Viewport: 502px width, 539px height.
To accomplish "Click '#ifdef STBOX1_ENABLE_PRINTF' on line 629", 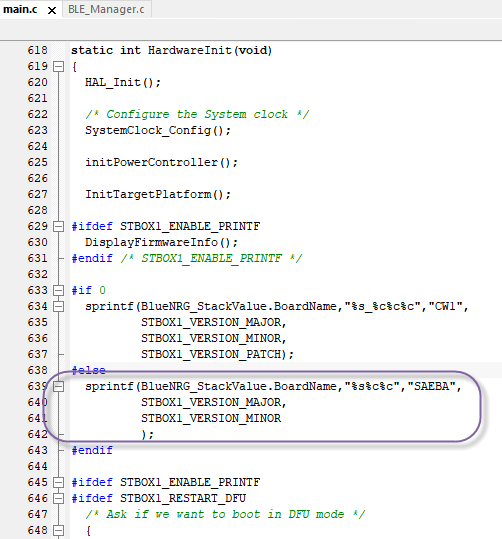I will (166, 227).
